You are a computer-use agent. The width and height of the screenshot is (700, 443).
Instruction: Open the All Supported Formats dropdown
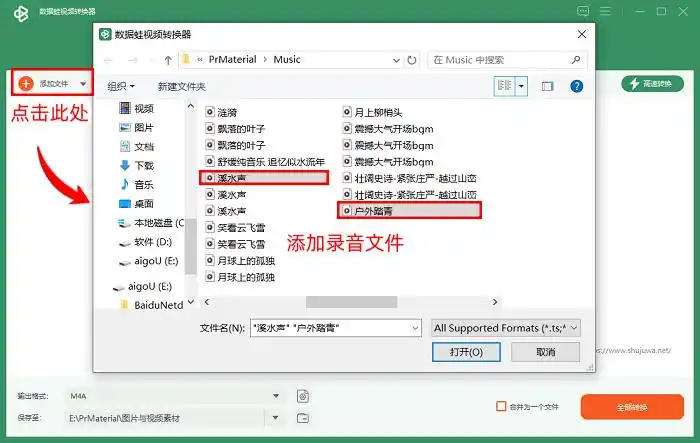point(505,327)
